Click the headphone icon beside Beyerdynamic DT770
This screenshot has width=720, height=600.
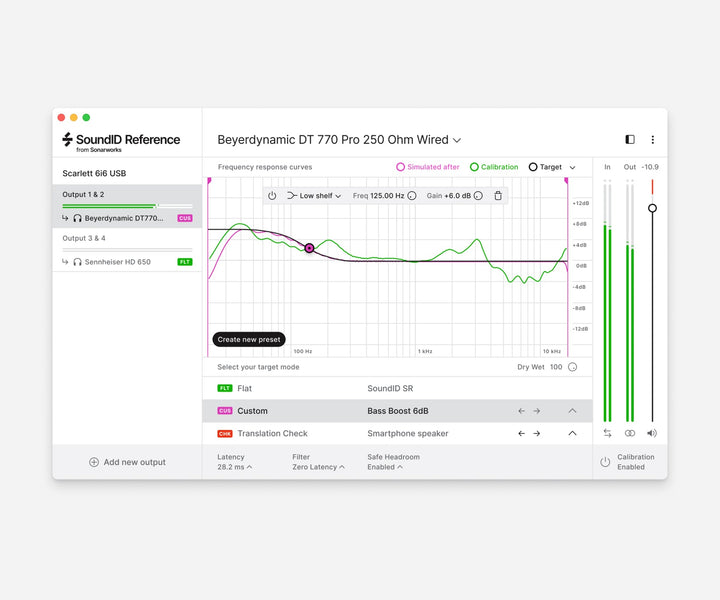click(x=78, y=218)
